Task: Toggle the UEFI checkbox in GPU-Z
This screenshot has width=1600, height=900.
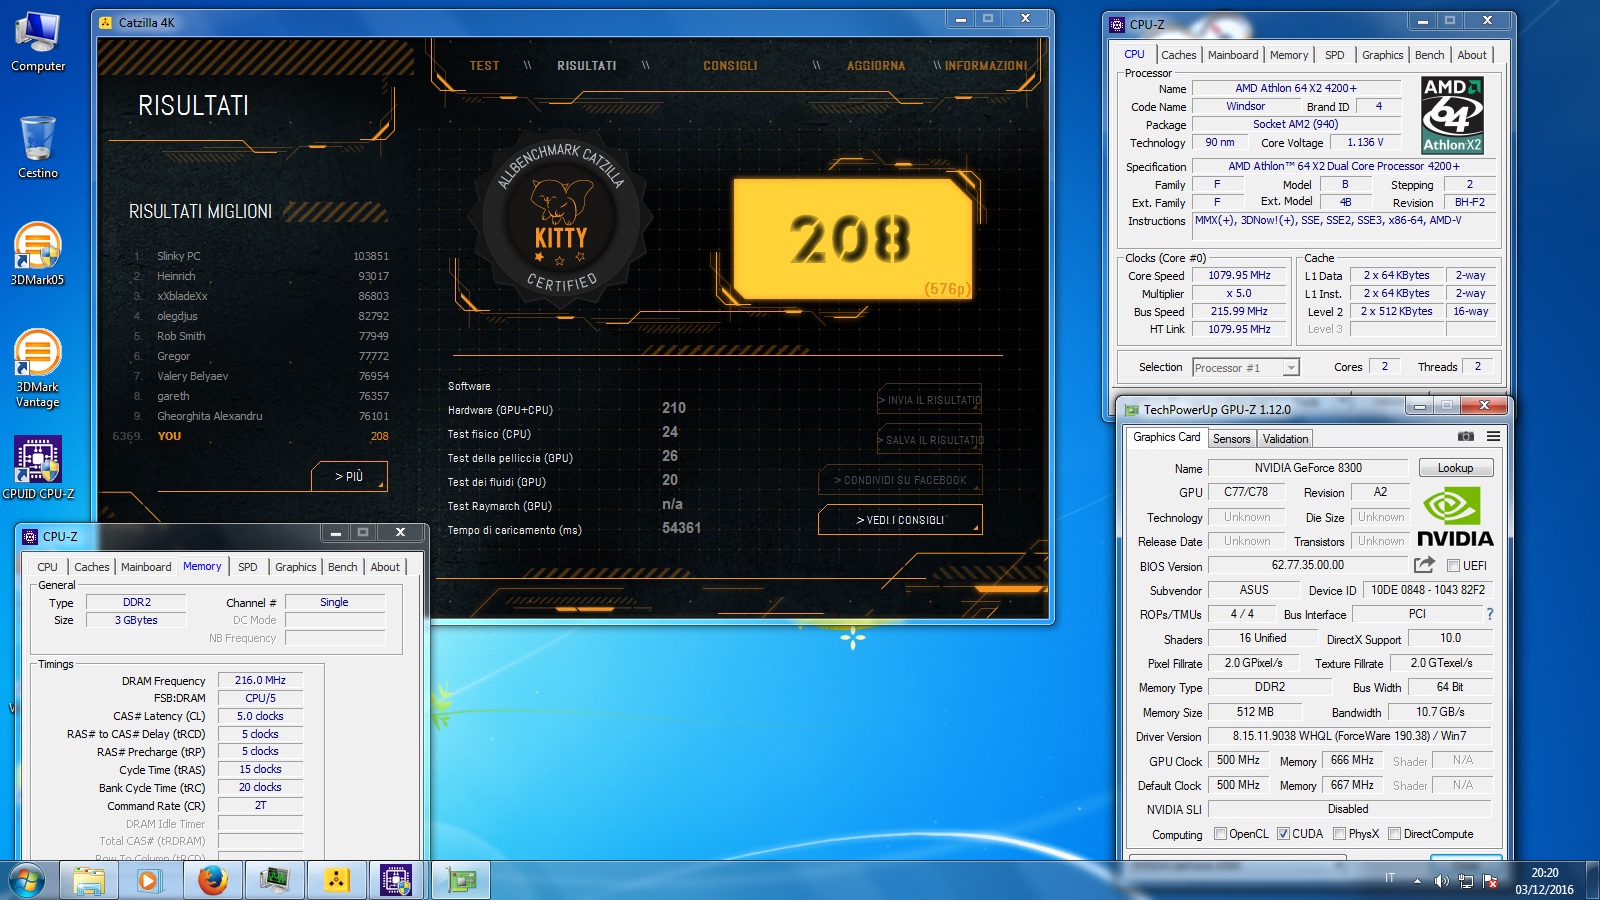Action: click(x=1453, y=566)
